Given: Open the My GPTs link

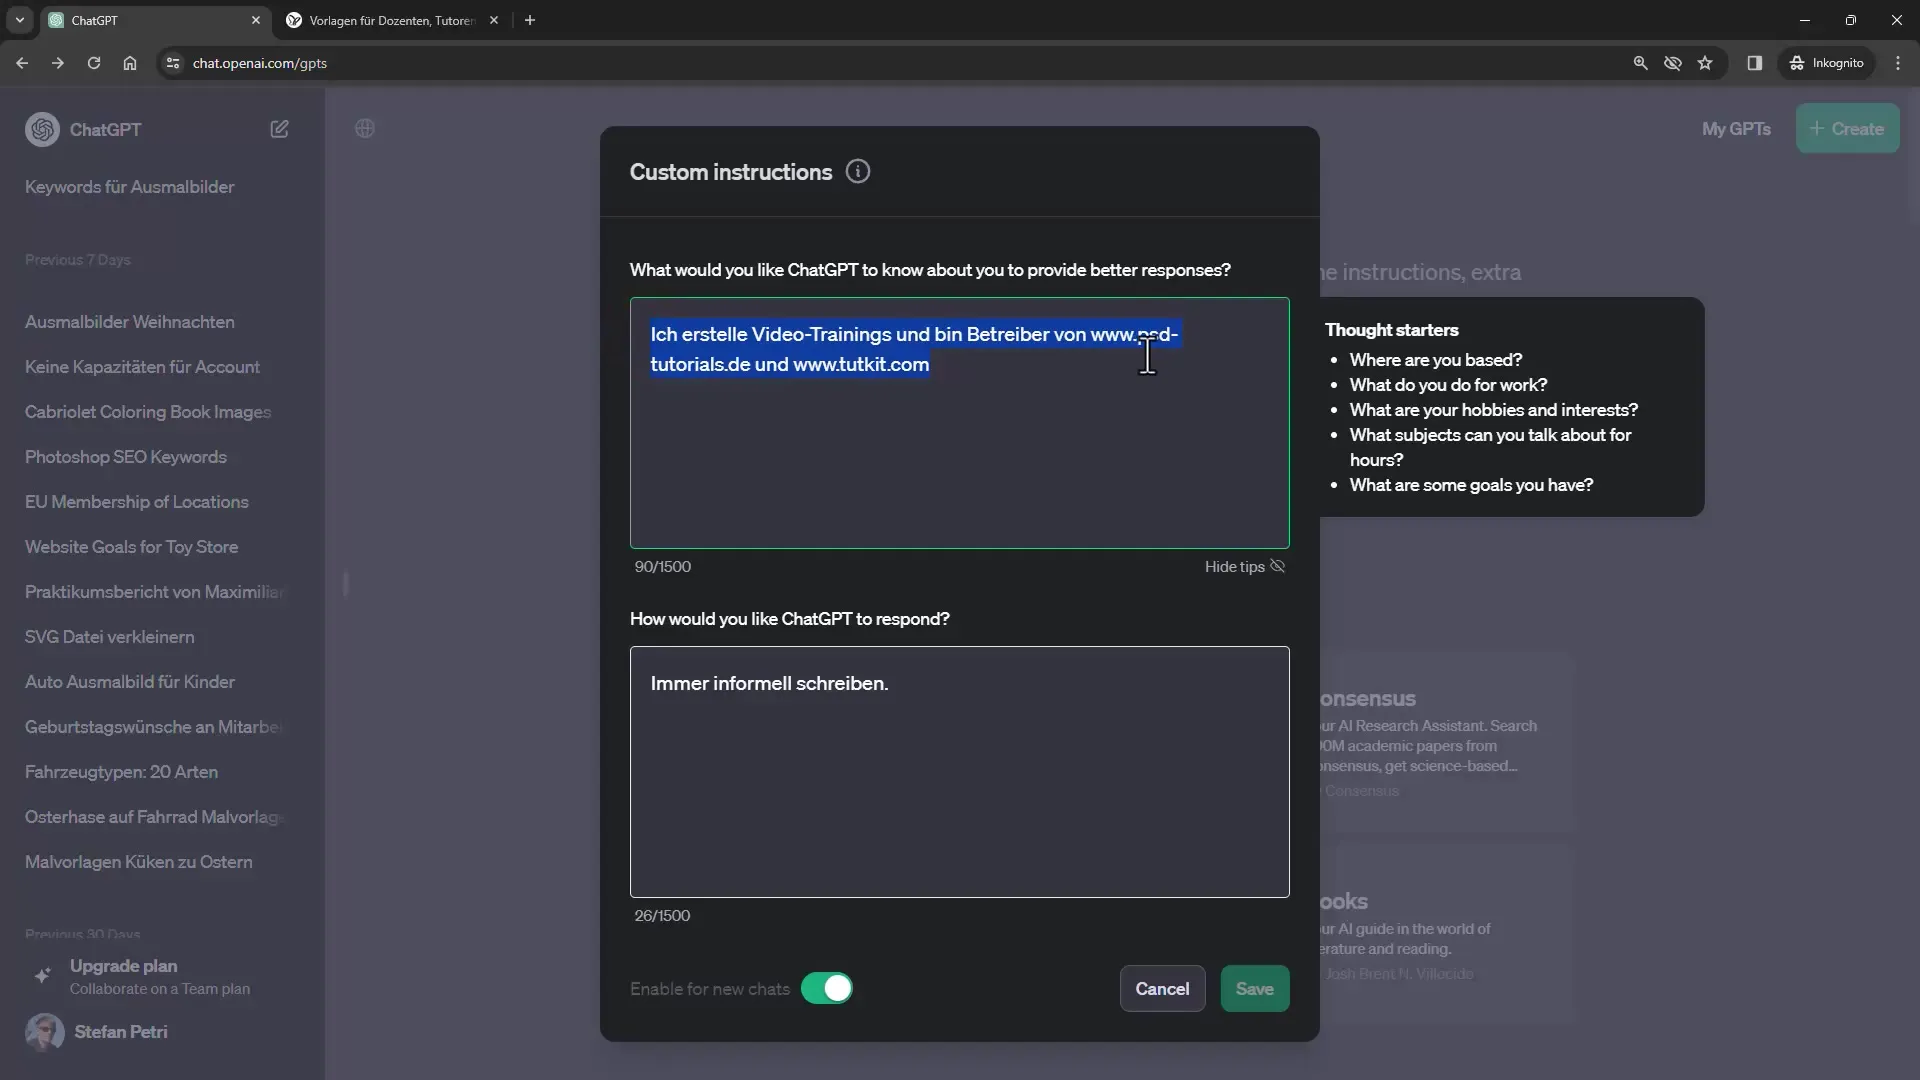Looking at the screenshot, I should pos(1736,129).
